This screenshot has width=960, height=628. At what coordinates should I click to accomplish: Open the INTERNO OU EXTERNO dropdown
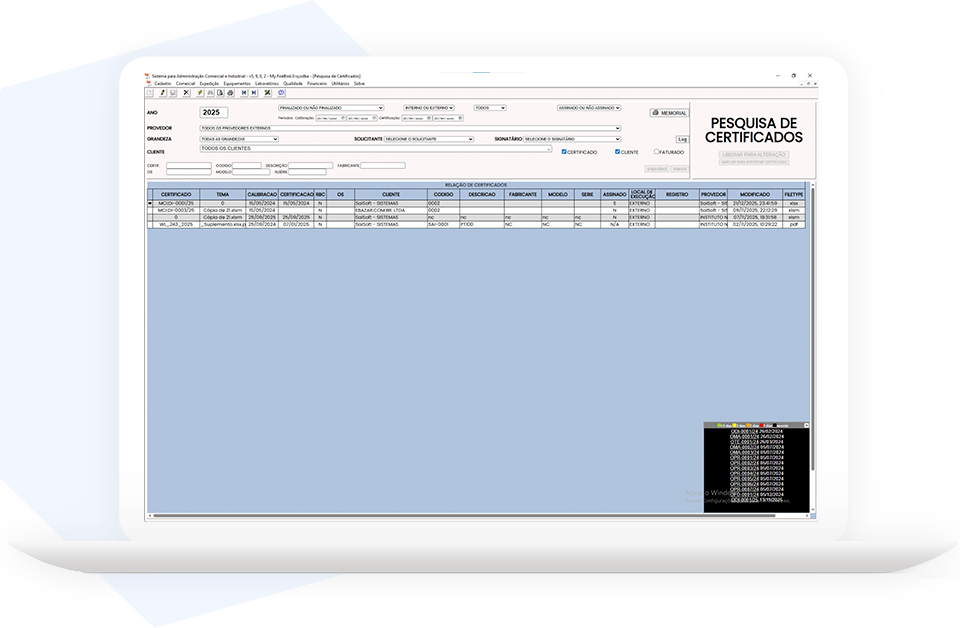[x=429, y=108]
